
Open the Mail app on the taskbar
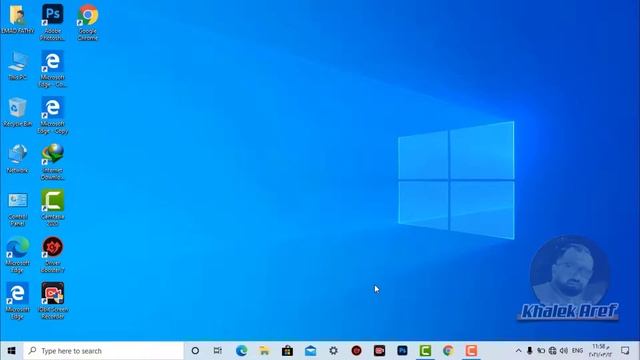pyautogui.click(x=310, y=351)
